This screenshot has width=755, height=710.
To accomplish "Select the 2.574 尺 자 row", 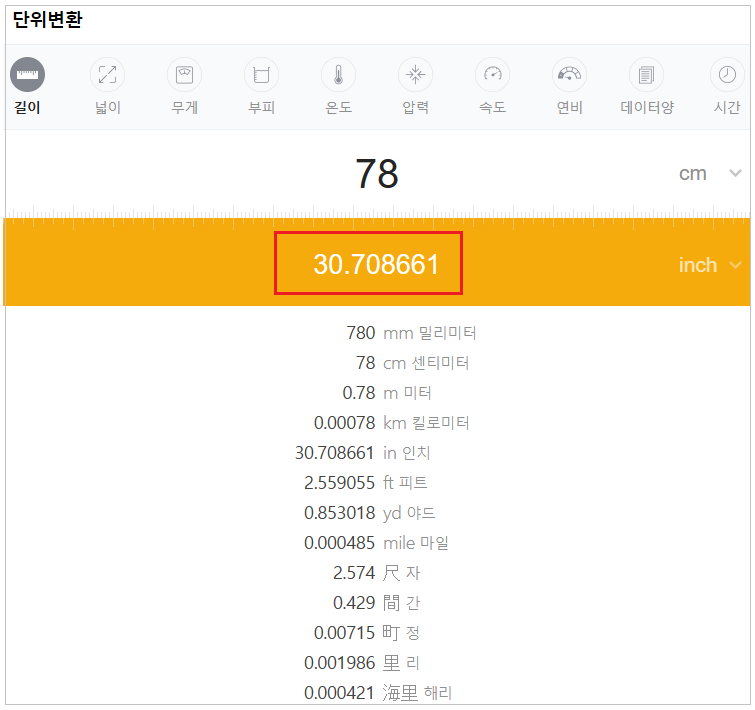I will pos(377,572).
